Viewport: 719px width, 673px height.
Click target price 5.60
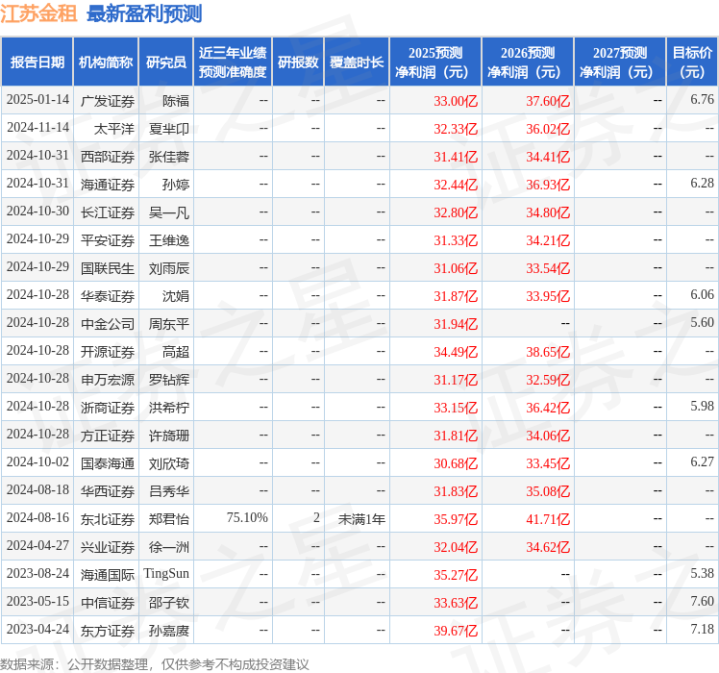click(702, 323)
